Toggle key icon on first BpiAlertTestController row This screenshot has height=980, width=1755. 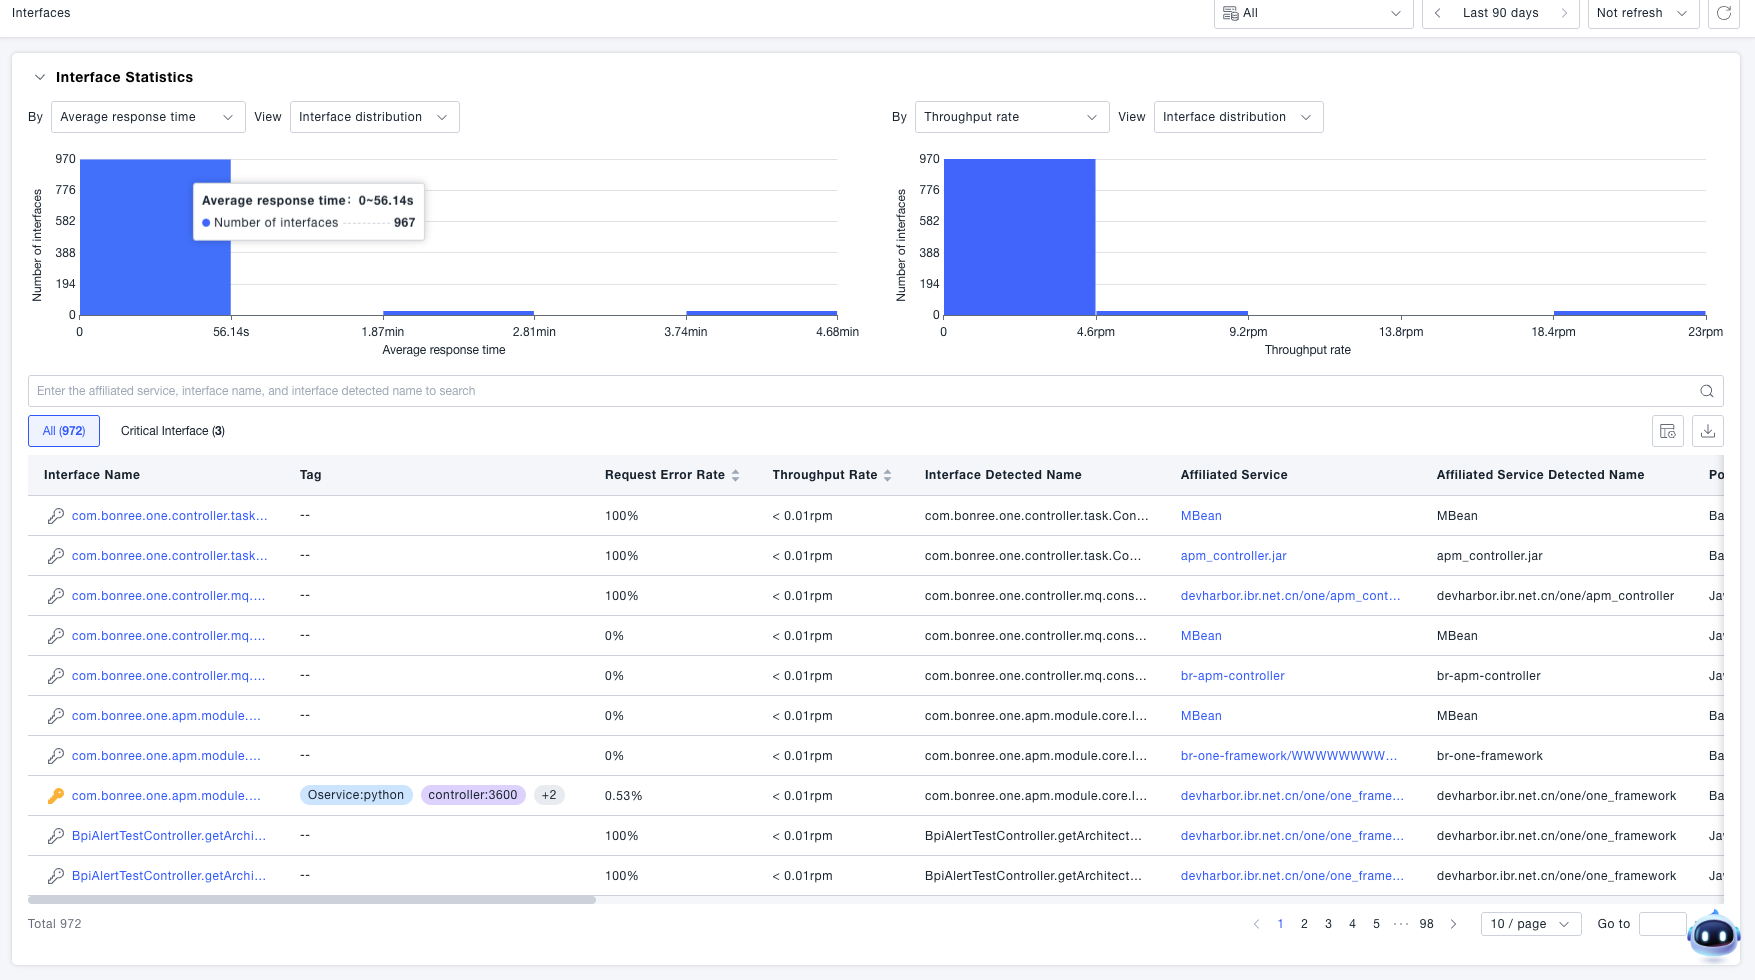(x=56, y=836)
